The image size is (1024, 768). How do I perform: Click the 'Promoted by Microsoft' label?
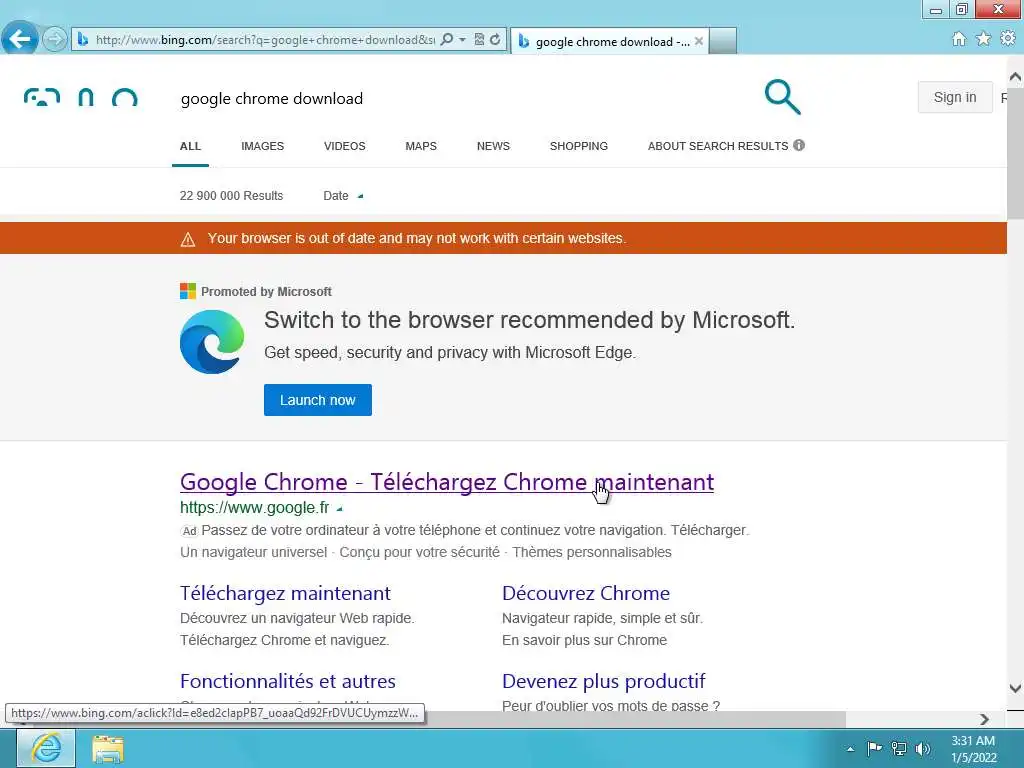click(x=266, y=292)
